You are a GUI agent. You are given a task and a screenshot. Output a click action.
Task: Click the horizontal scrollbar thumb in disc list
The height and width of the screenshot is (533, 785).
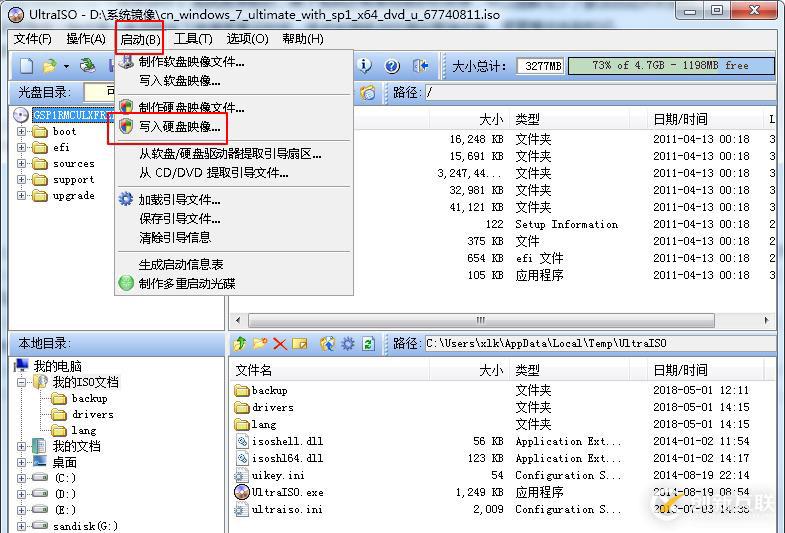(x=481, y=320)
